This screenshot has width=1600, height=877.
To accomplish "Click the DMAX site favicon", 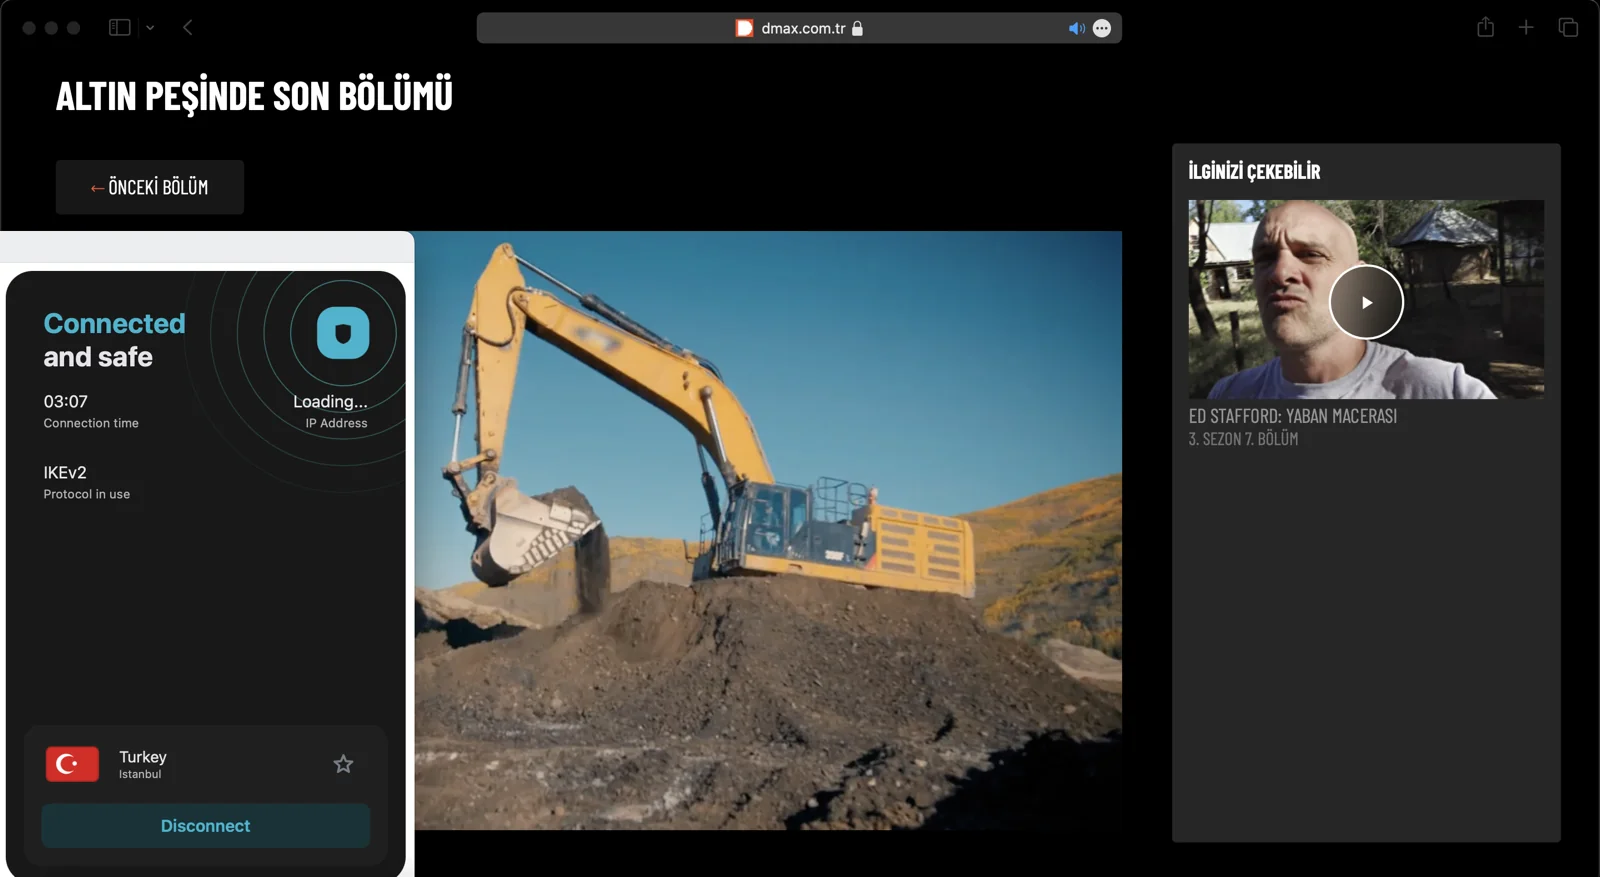I will (x=744, y=28).
